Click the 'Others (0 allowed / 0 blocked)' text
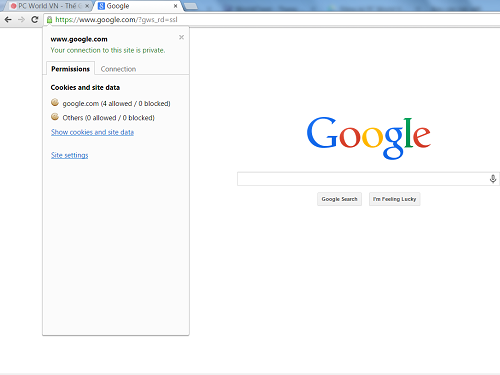 (x=109, y=118)
